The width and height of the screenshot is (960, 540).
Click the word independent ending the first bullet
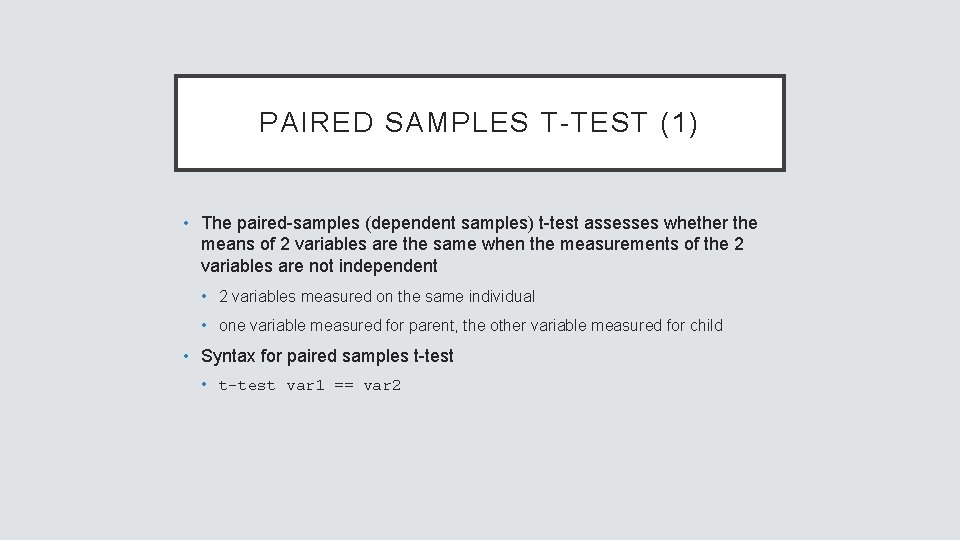pos(388,266)
